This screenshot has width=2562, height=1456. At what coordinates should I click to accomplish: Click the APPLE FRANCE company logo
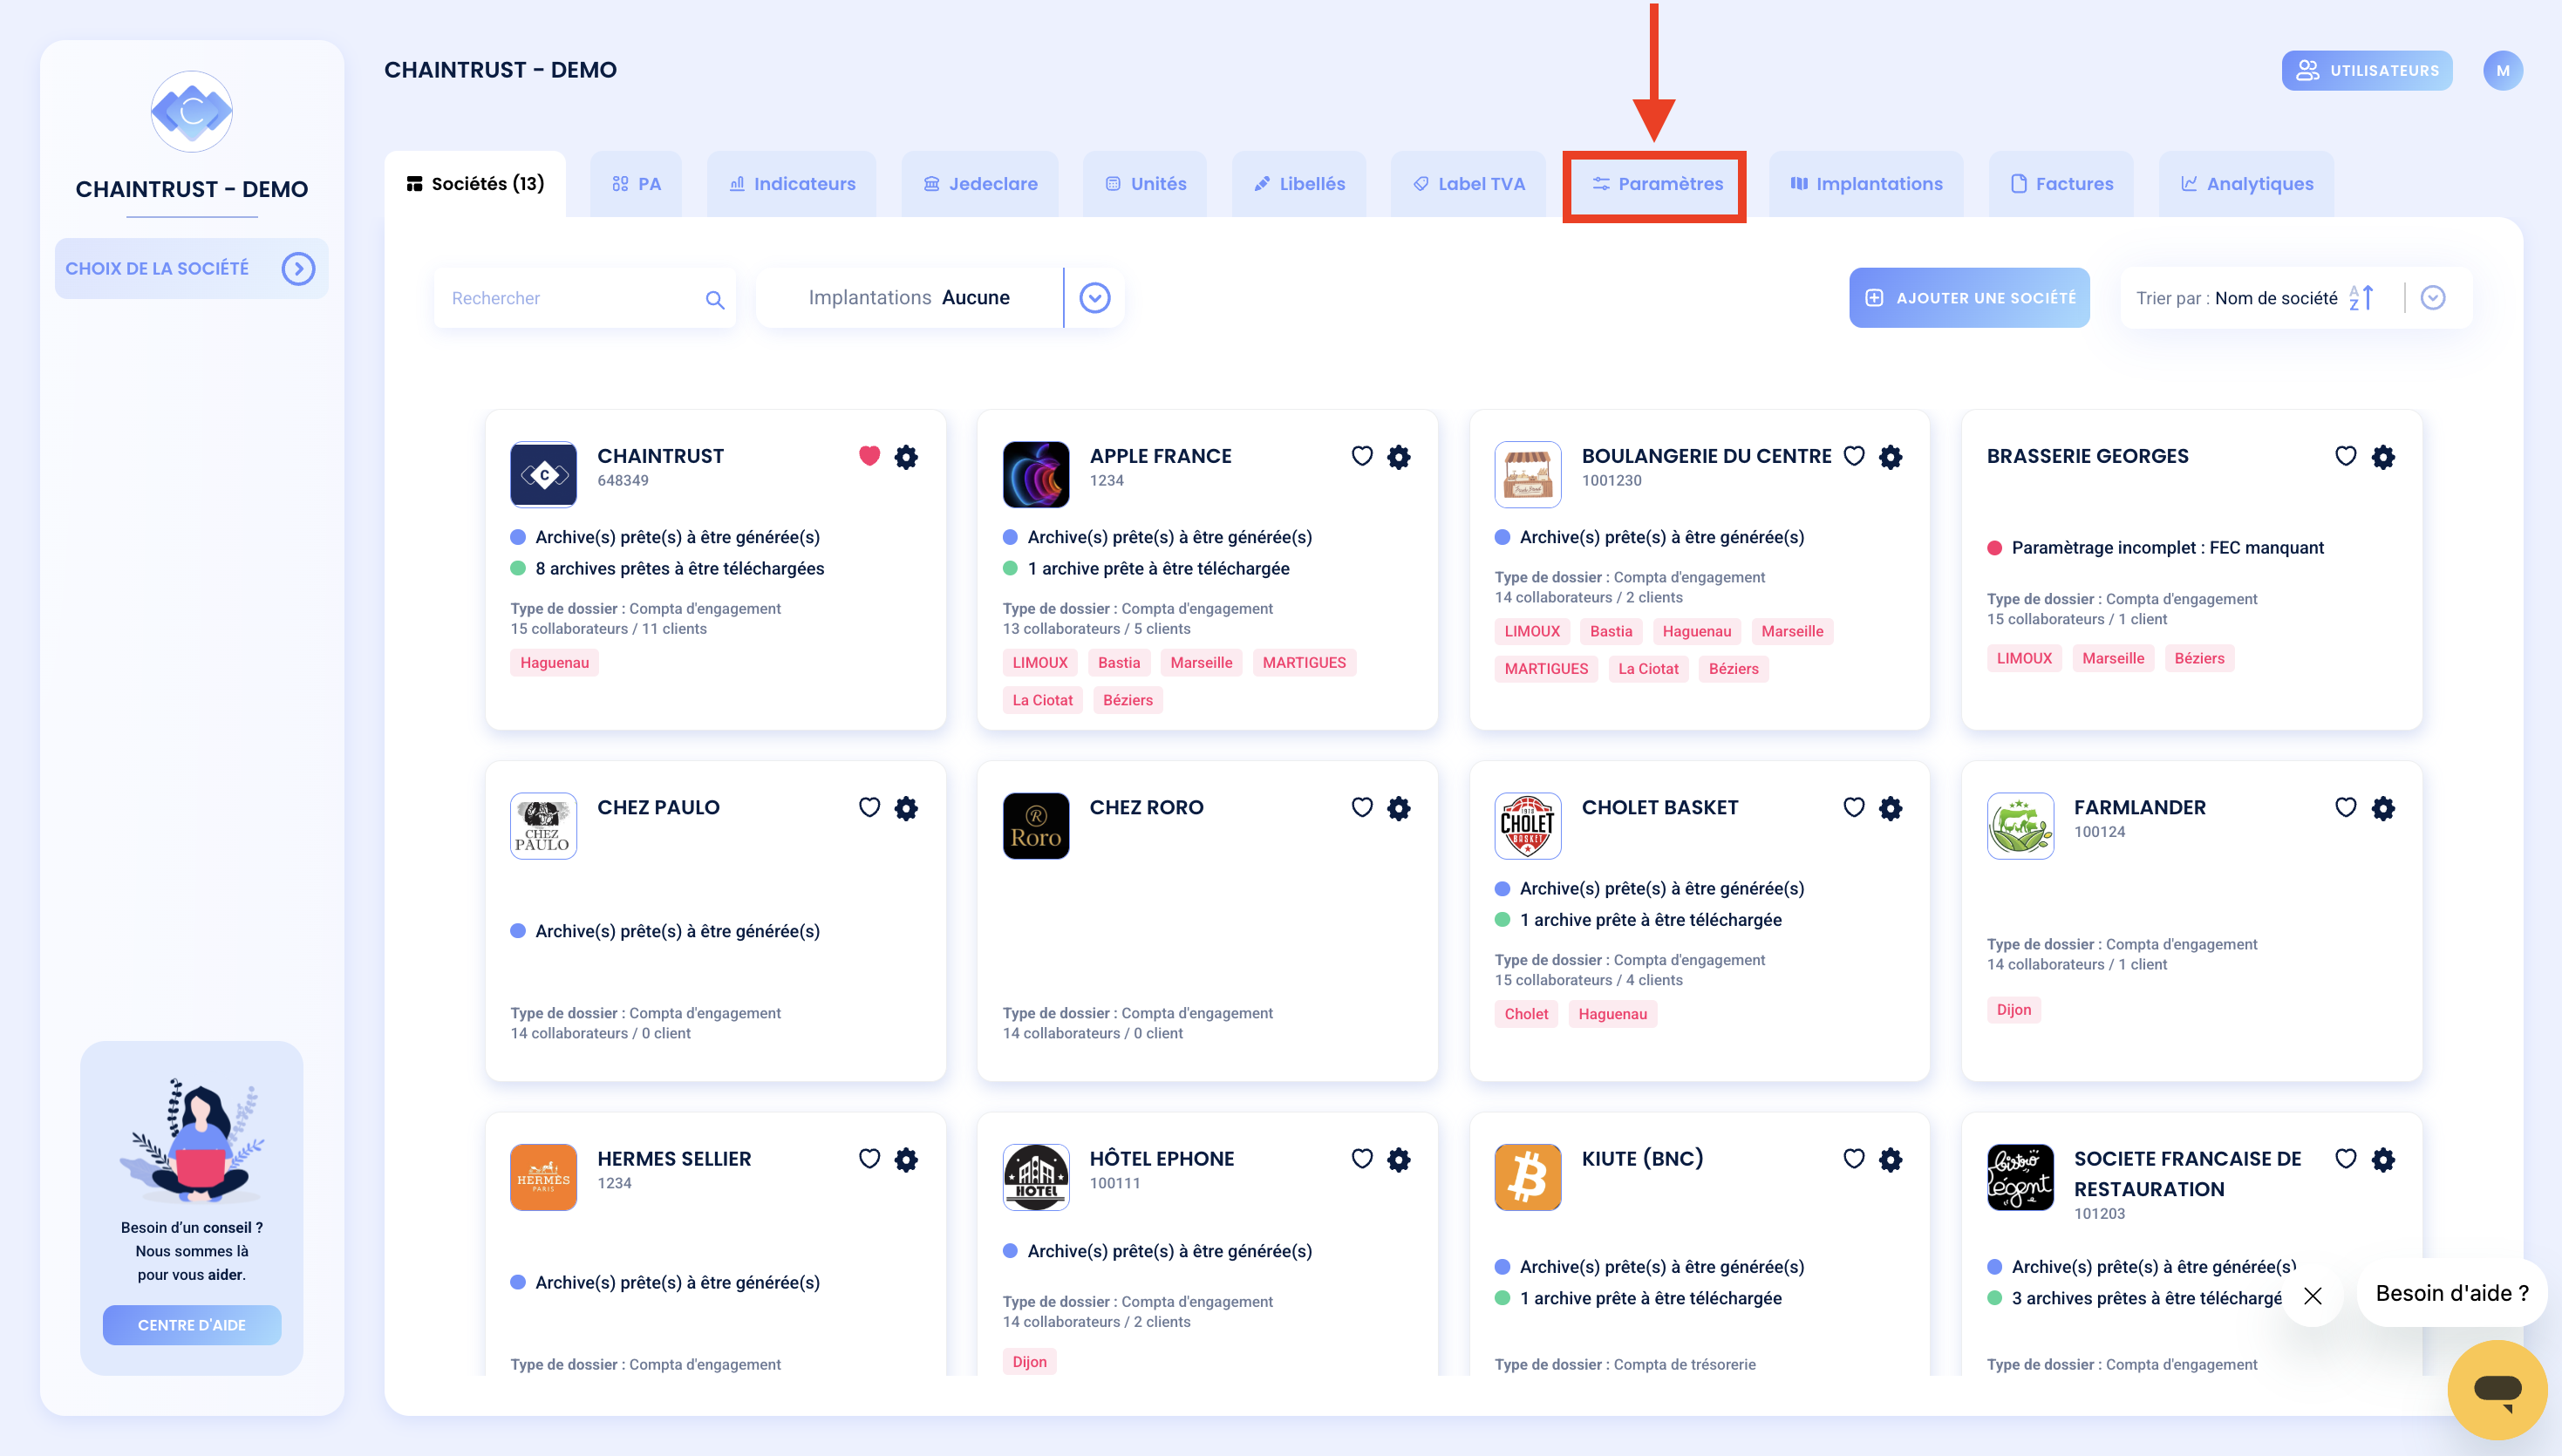(x=1035, y=475)
